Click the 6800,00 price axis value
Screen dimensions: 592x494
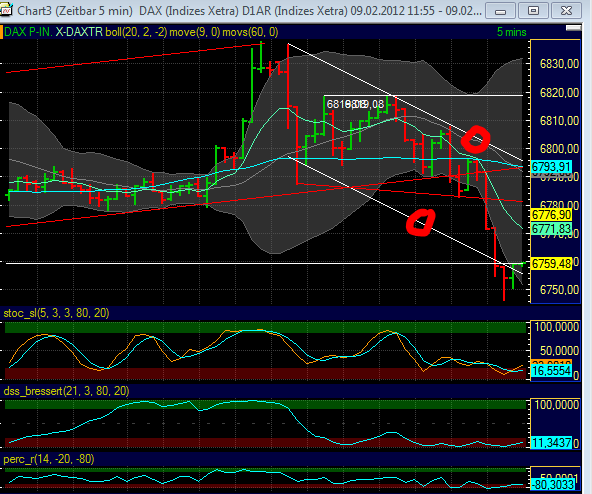[x=559, y=149]
